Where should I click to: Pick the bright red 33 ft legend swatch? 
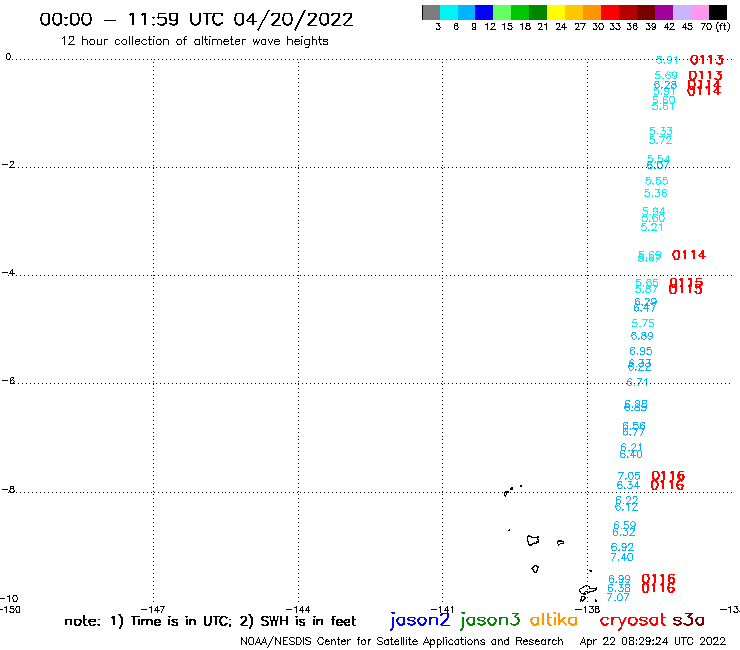tap(610, 12)
